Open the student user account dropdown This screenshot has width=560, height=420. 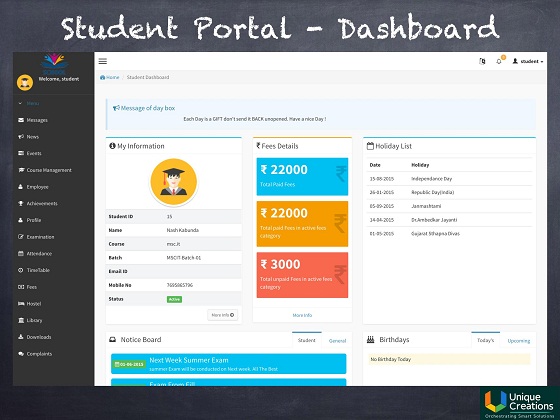528,61
